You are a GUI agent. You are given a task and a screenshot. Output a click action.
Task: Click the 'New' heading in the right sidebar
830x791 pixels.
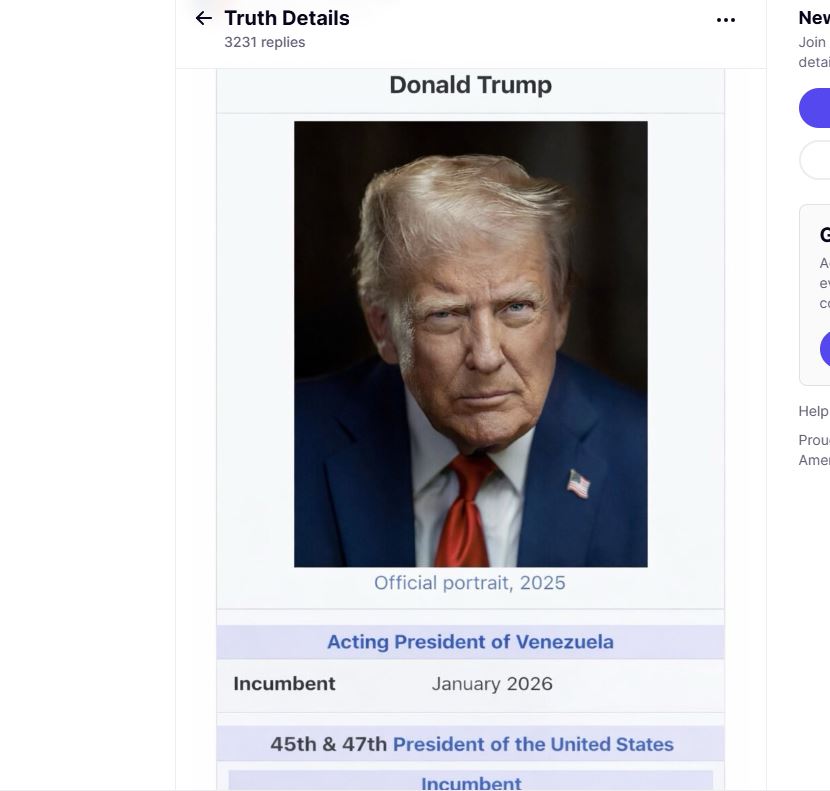[x=814, y=17]
